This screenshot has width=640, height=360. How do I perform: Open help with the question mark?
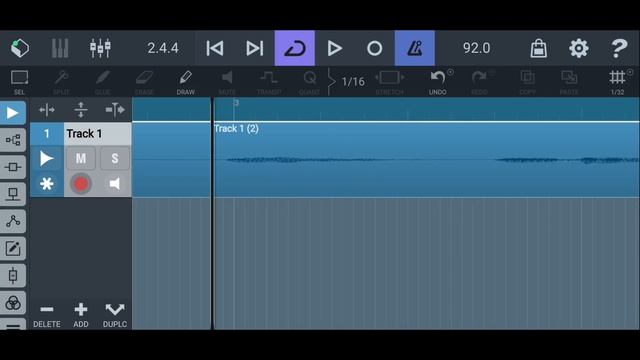[x=619, y=48]
